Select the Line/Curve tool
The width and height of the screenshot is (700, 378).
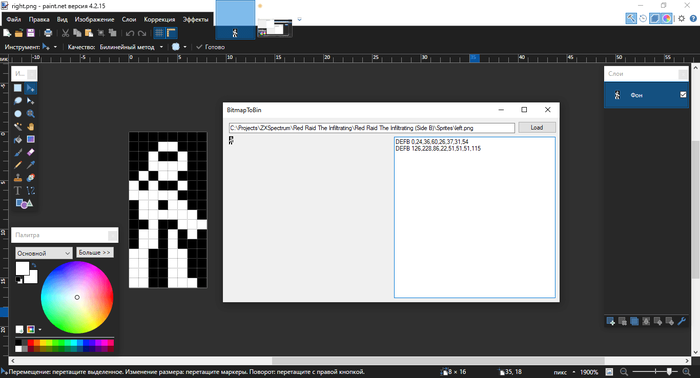pos(31,191)
